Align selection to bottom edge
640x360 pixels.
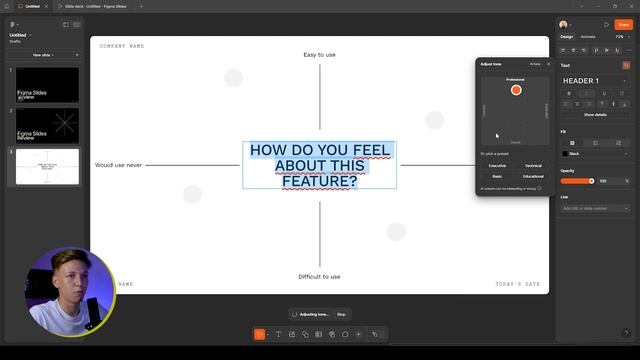pos(617,50)
